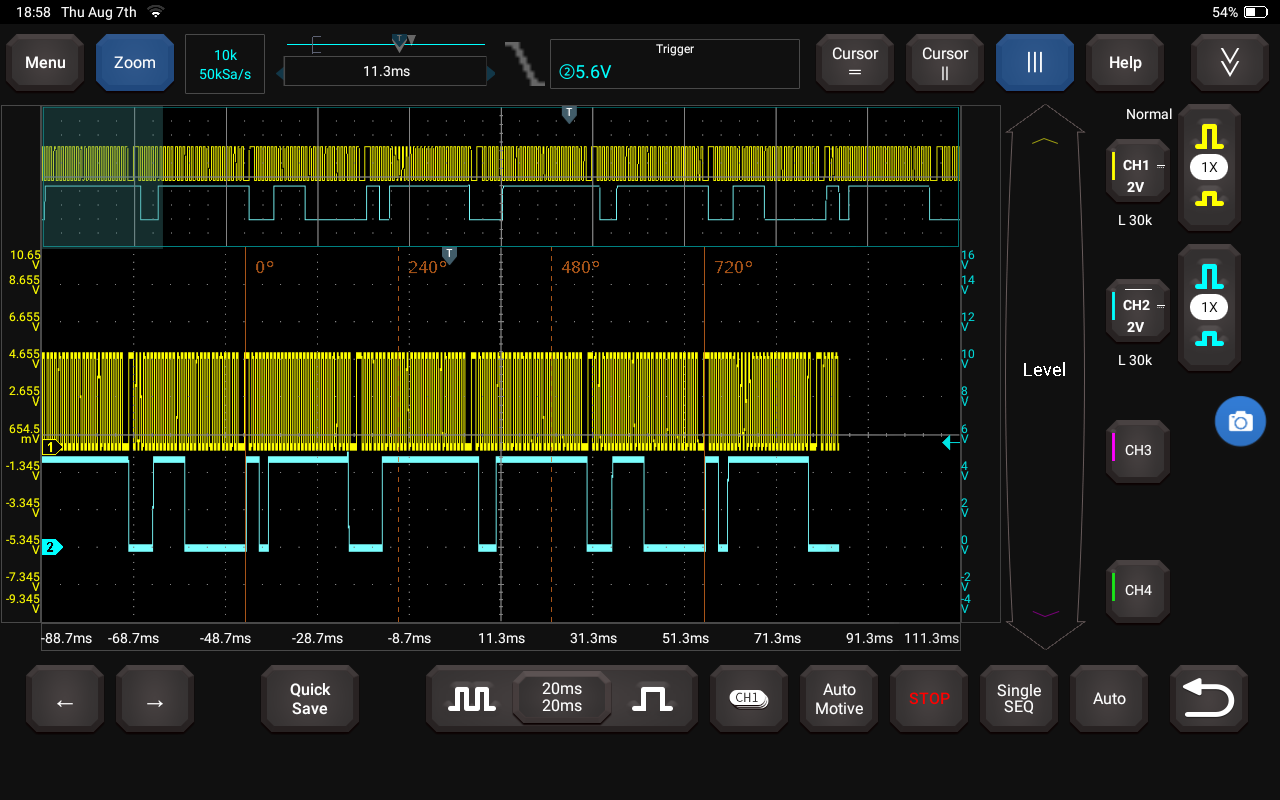This screenshot has width=1280, height=800.
Task: Expand the double-chevron dropdown at top right
Action: tap(1229, 63)
